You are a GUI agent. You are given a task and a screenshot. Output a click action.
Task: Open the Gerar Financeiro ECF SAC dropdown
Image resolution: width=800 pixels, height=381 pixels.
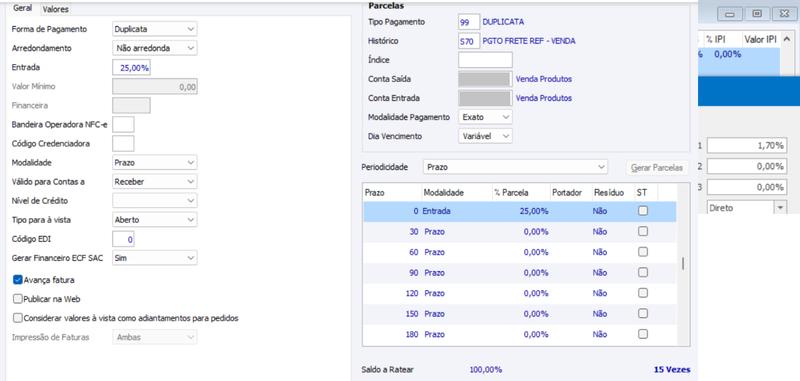coord(155,258)
